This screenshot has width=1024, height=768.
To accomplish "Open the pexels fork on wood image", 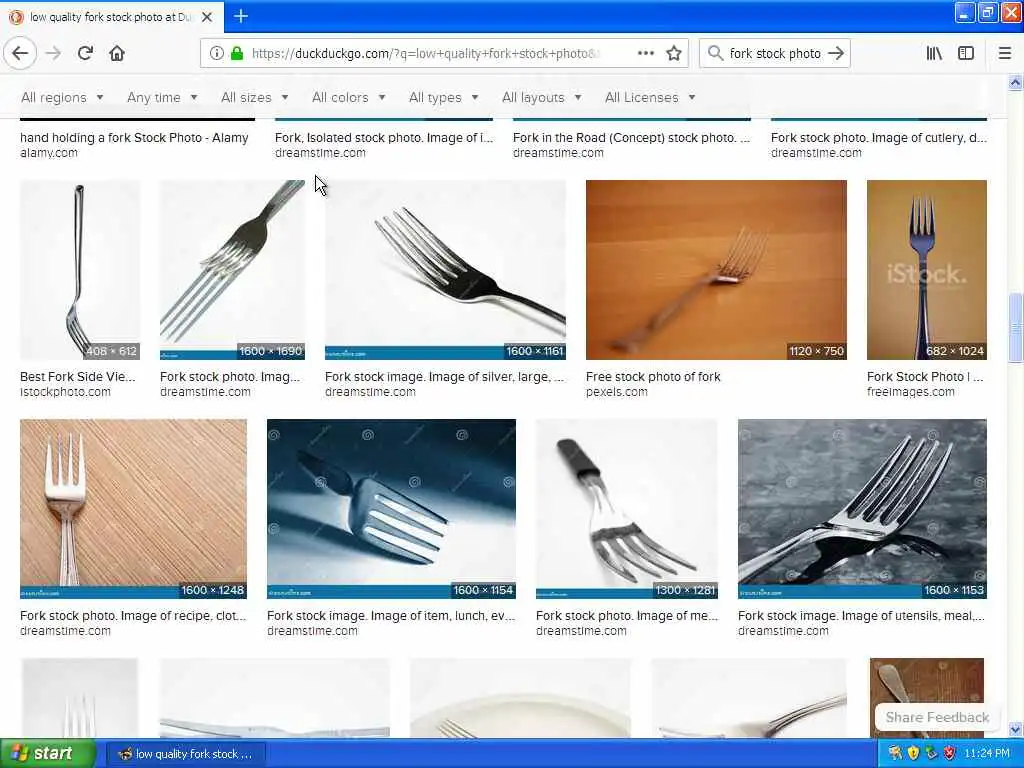I will click(716, 270).
